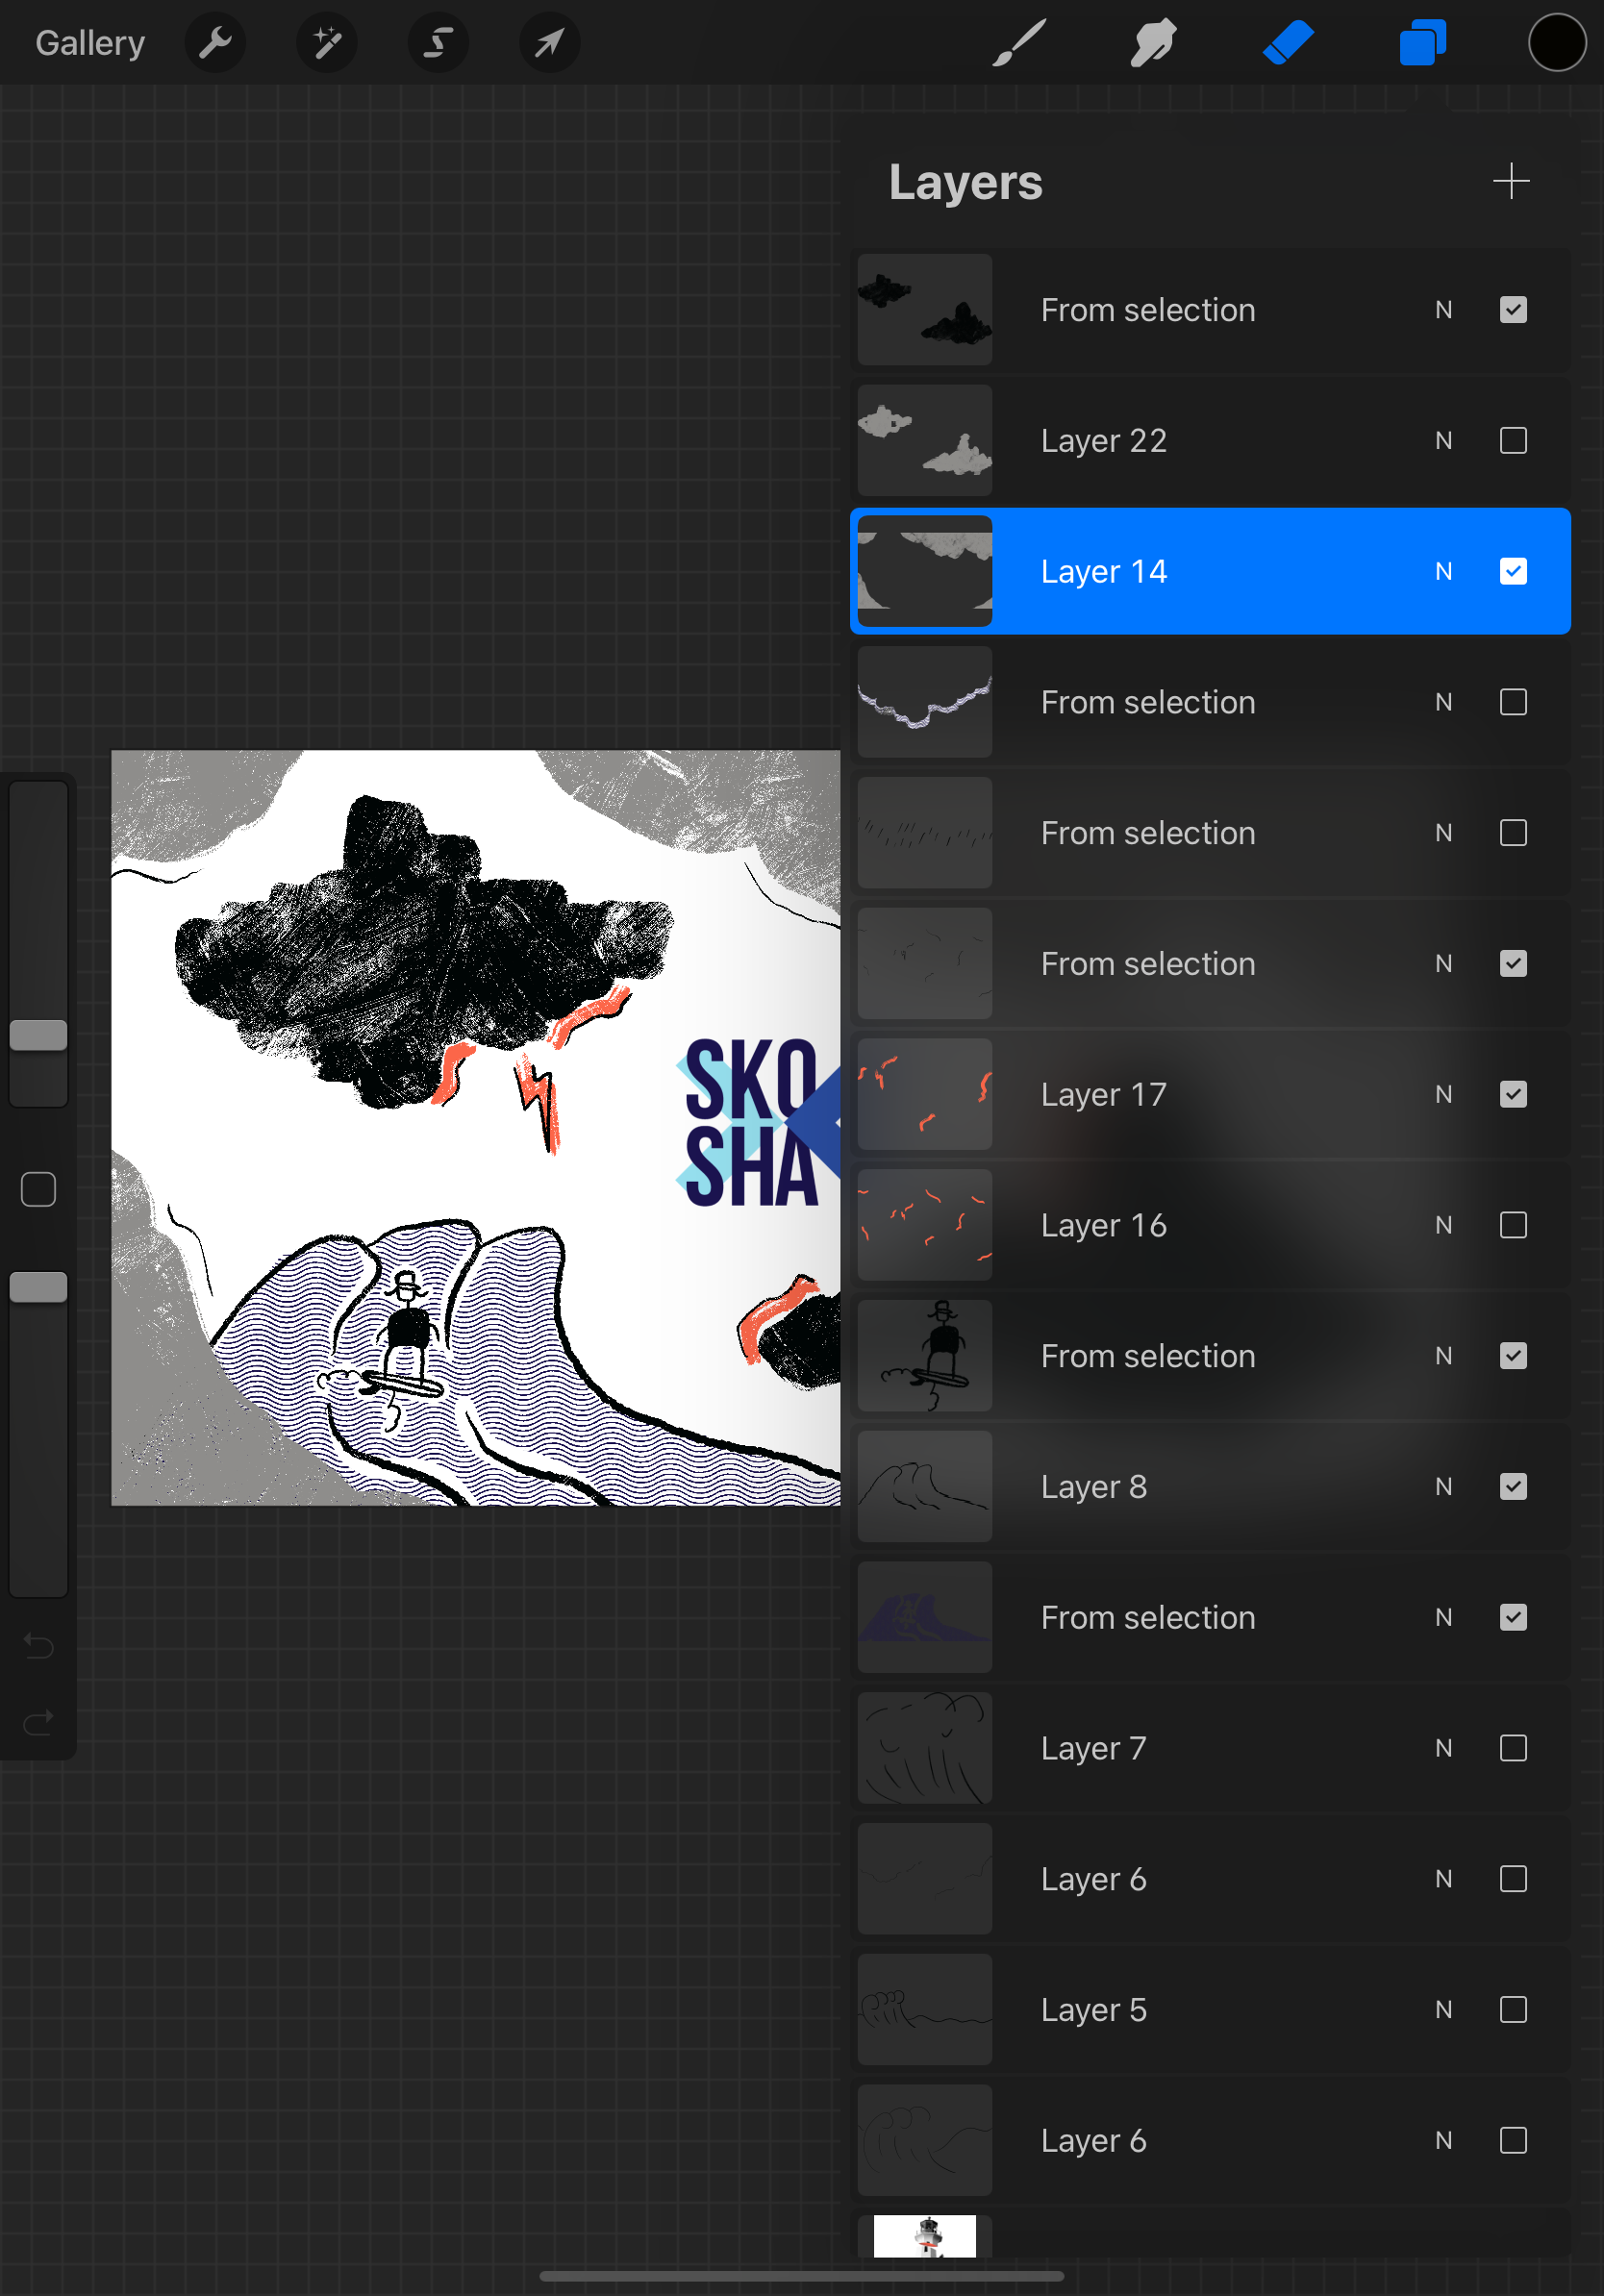This screenshot has width=1604, height=2296.
Task: Open blend mode N for Layer 16
Action: [1443, 1225]
